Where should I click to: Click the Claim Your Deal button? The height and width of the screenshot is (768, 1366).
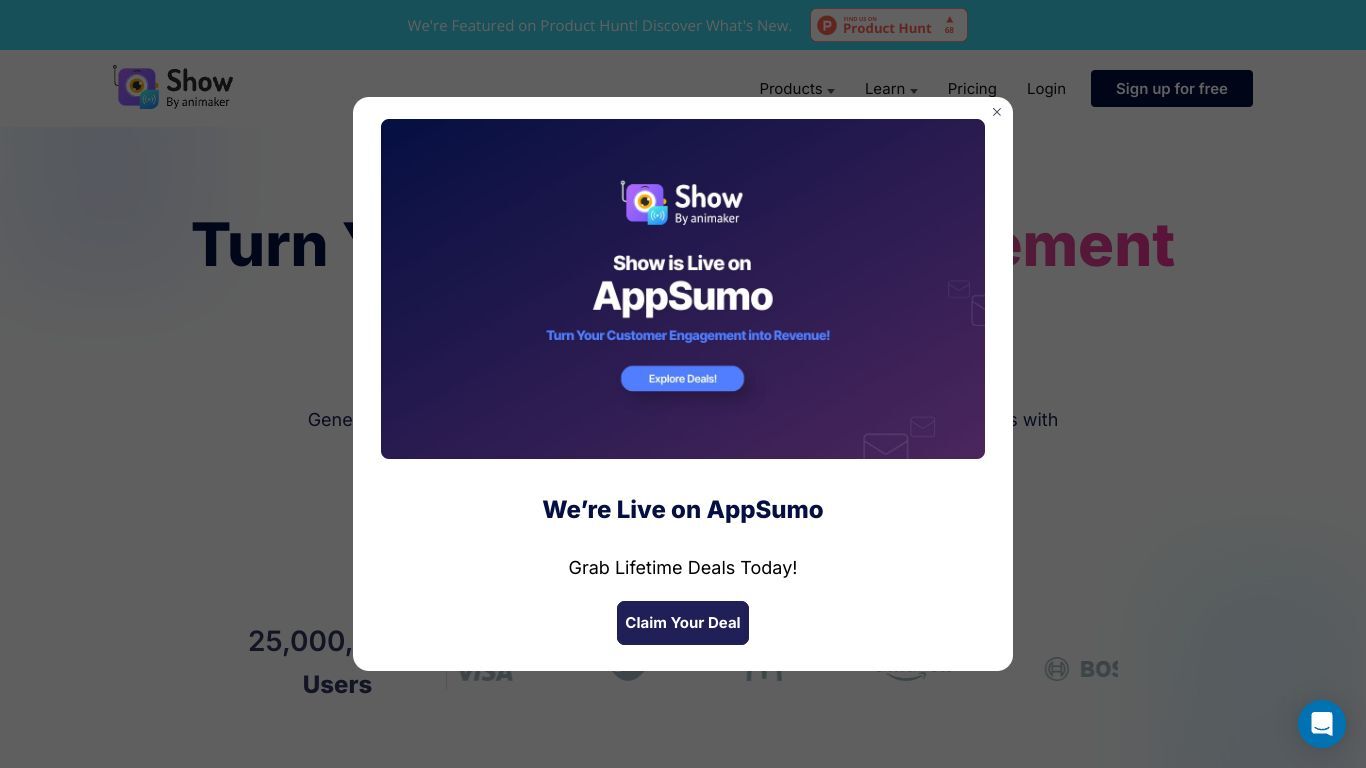pyautogui.click(x=683, y=623)
